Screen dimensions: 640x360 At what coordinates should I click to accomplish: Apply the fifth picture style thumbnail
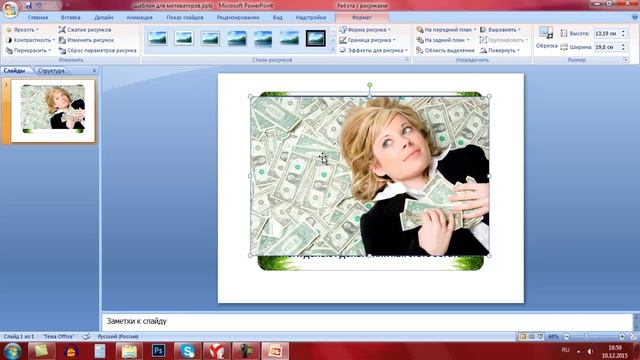(263, 38)
